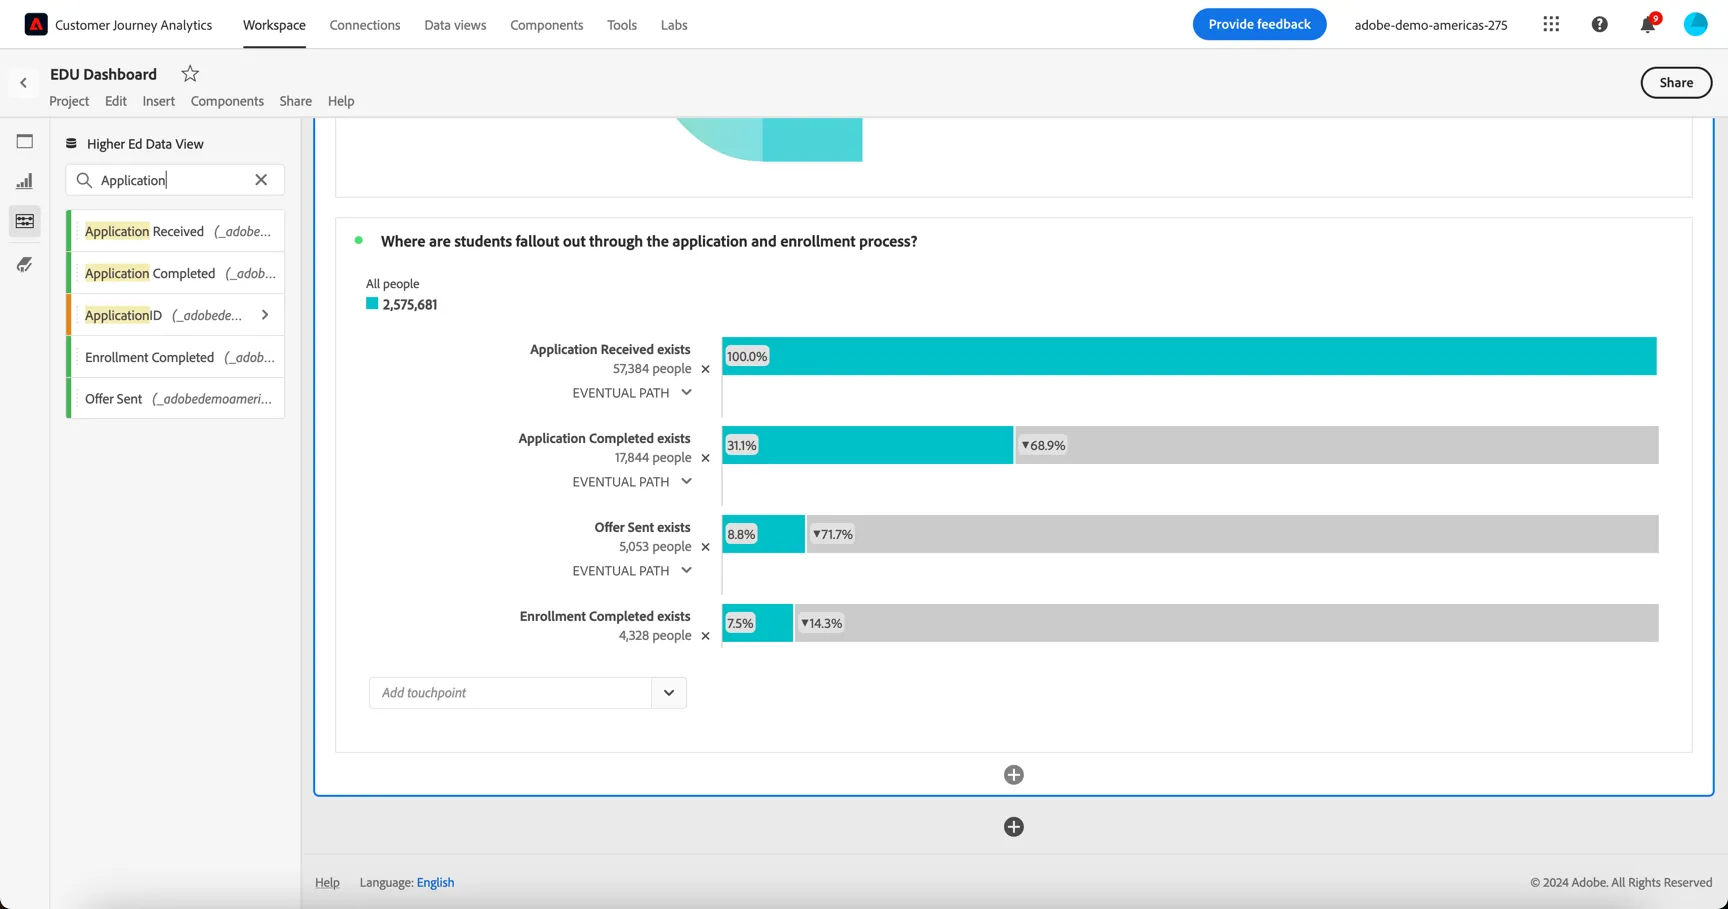Open the Insert menu
Image resolution: width=1728 pixels, height=909 pixels.
point(158,101)
